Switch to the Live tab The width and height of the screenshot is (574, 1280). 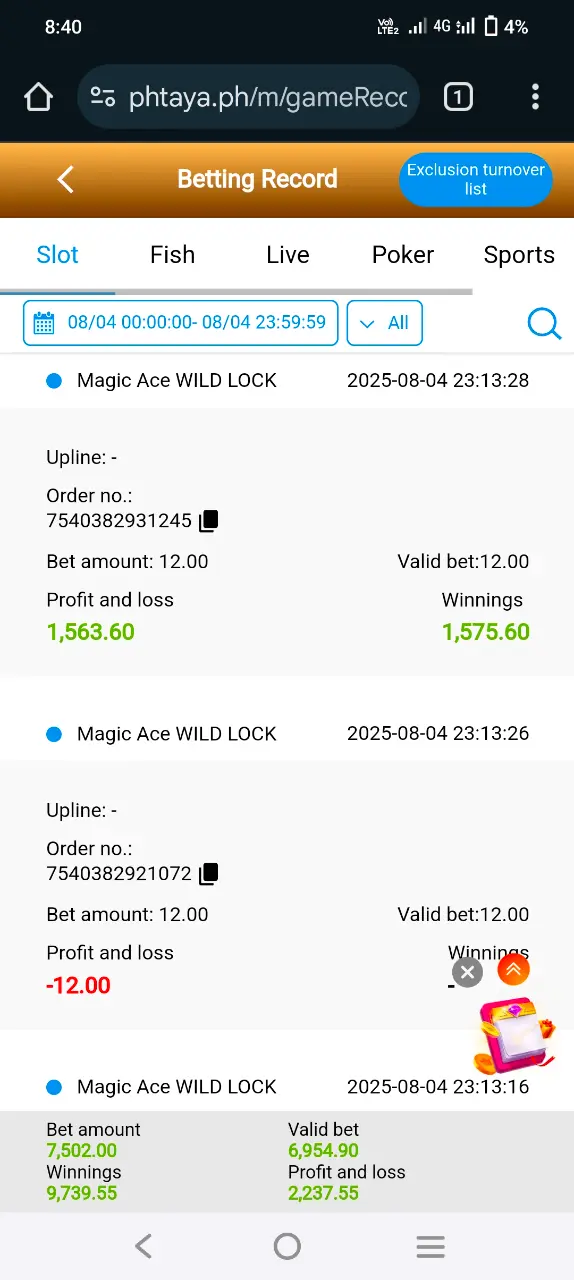pos(288,255)
